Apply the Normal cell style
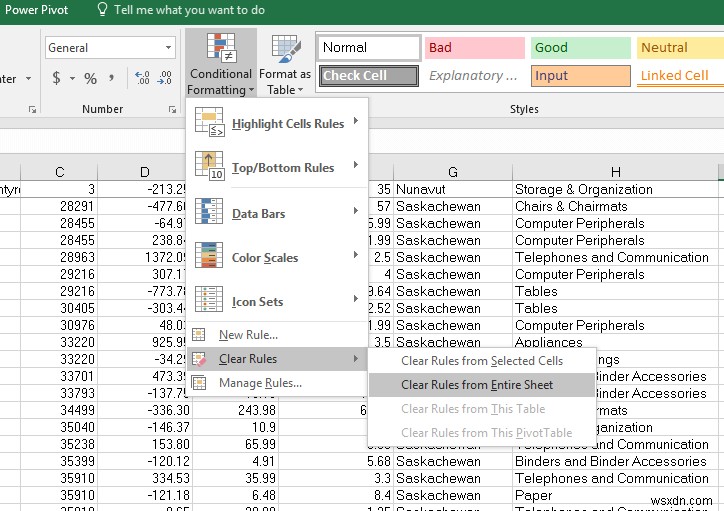This screenshot has height=511, width=724. [369, 48]
